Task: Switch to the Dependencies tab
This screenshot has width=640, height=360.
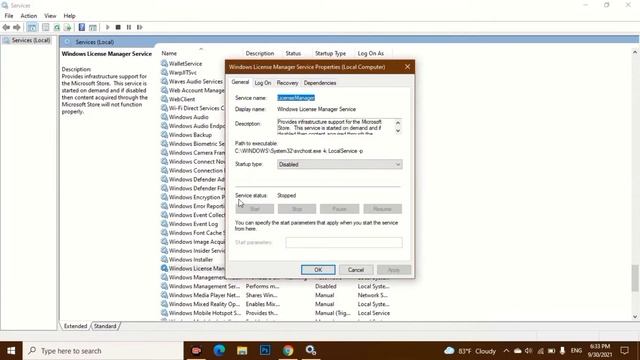Action: (x=320, y=83)
